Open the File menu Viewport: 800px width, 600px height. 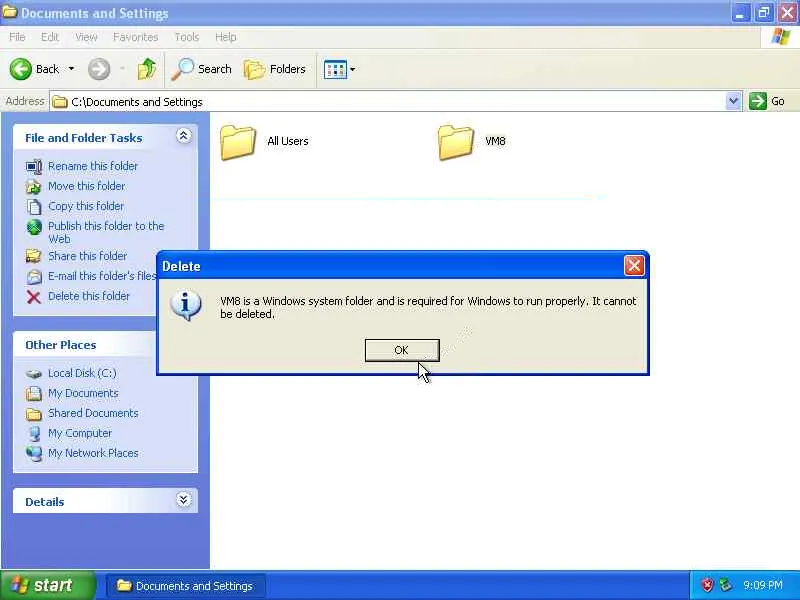pos(17,37)
